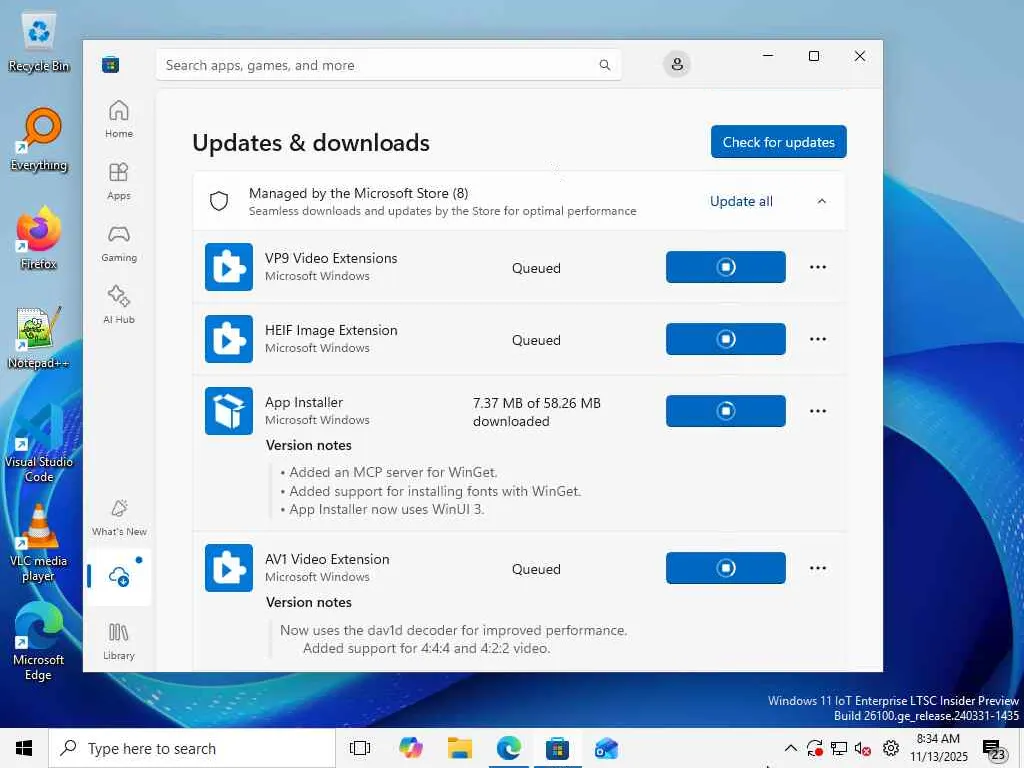Screen dimensions: 1024x768
Task: Stop the VP9 Video Extensions download
Action: (x=726, y=267)
